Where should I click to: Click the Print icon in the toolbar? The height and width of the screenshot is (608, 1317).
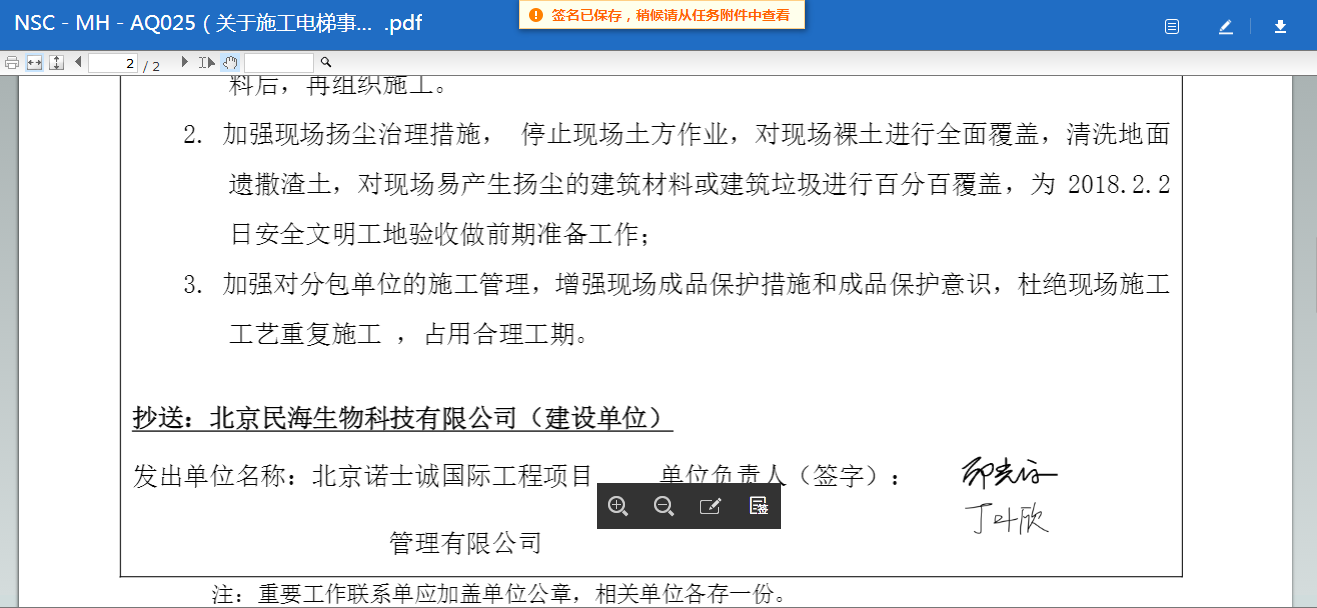(11, 61)
